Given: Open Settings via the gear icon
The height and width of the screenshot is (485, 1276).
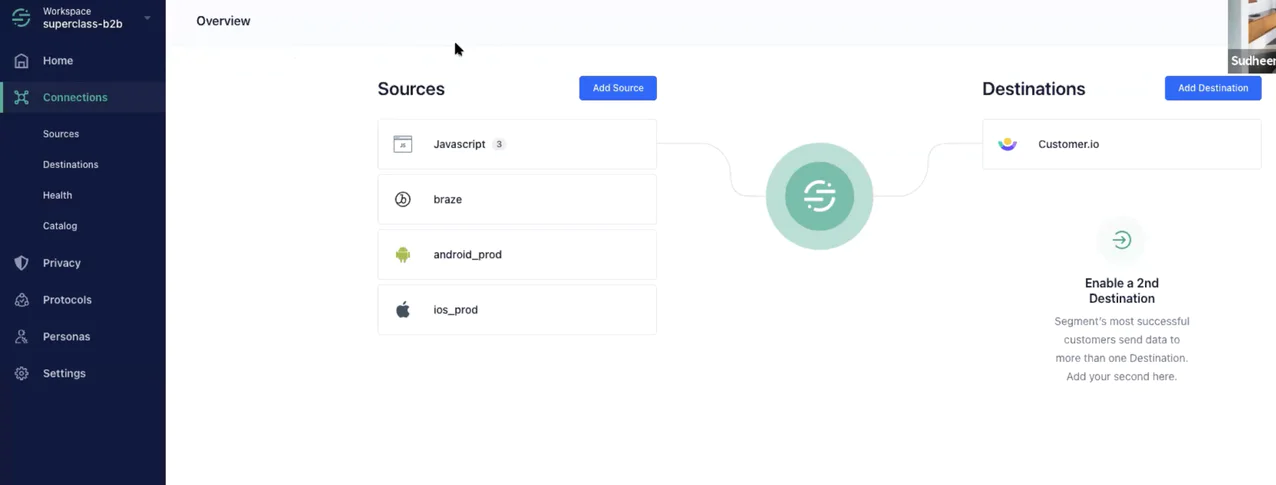Looking at the screenshot, I should (x=21, y=374).
